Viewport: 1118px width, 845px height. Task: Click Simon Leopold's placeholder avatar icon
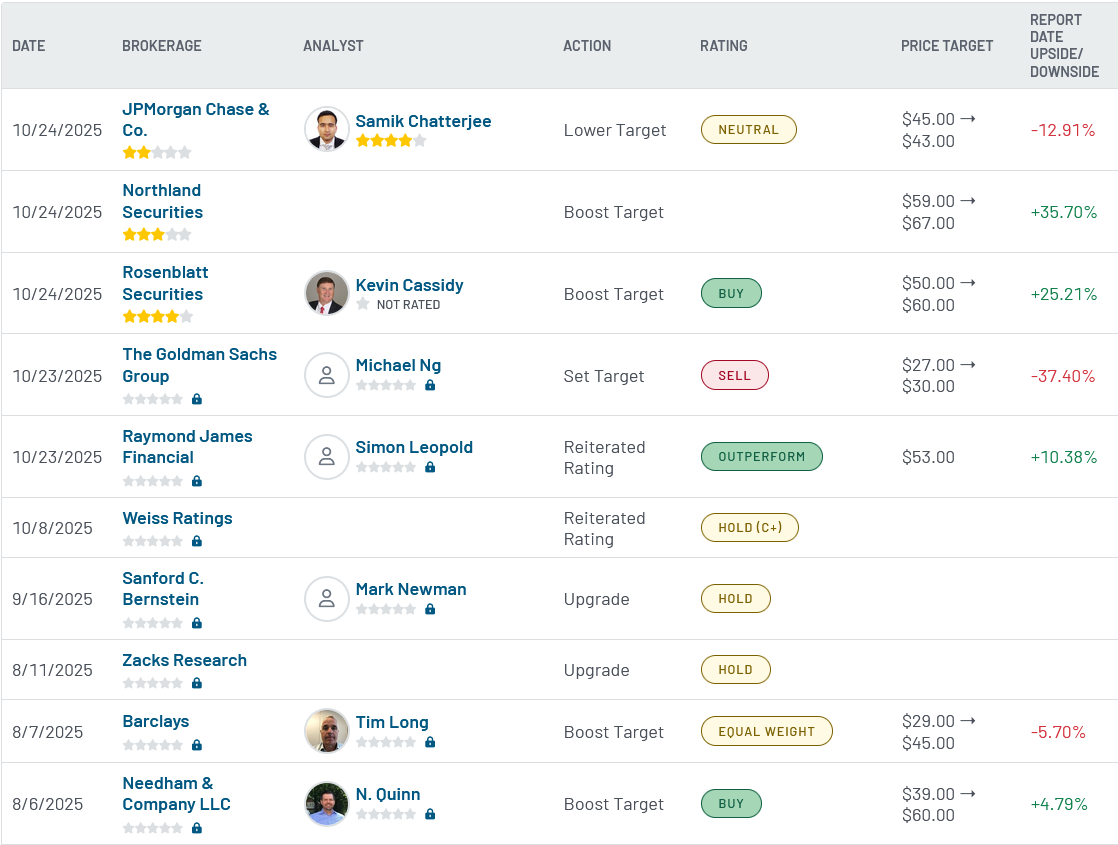pos(327,456)
